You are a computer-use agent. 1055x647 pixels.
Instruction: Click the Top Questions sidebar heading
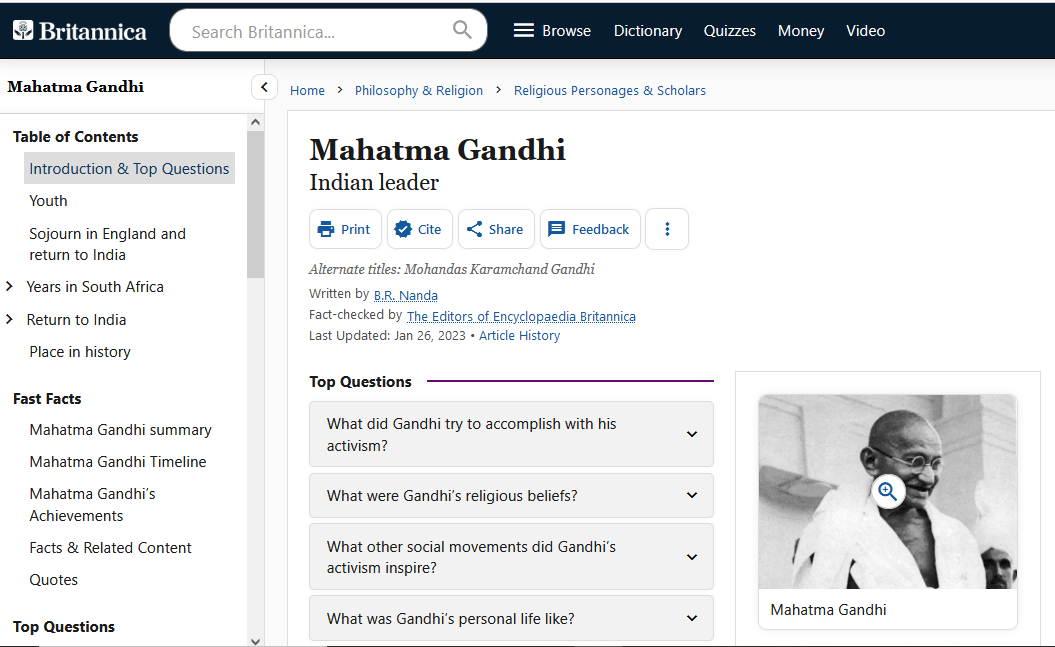tap(64, 627)
